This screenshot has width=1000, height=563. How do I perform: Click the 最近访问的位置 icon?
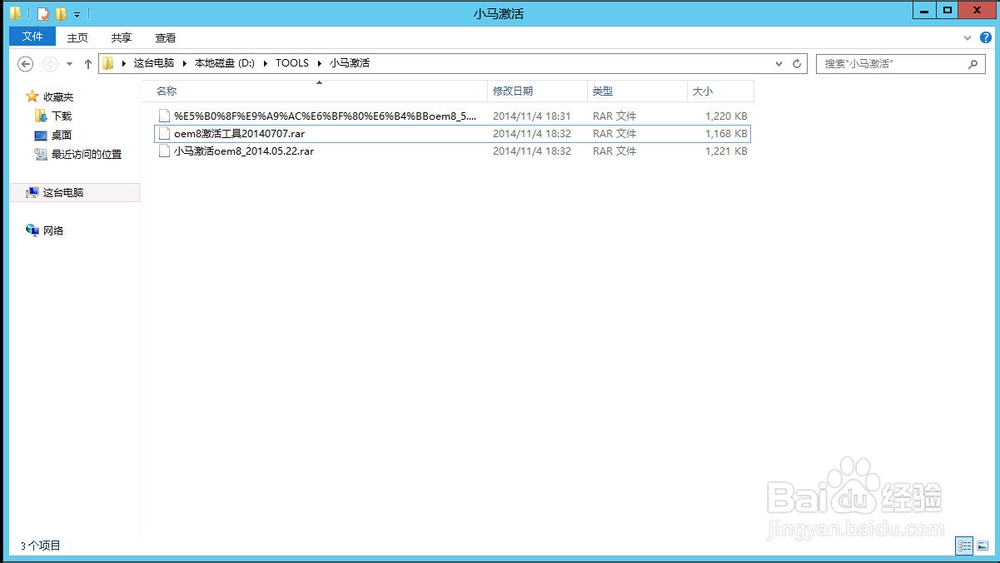[x=41, y=154]
